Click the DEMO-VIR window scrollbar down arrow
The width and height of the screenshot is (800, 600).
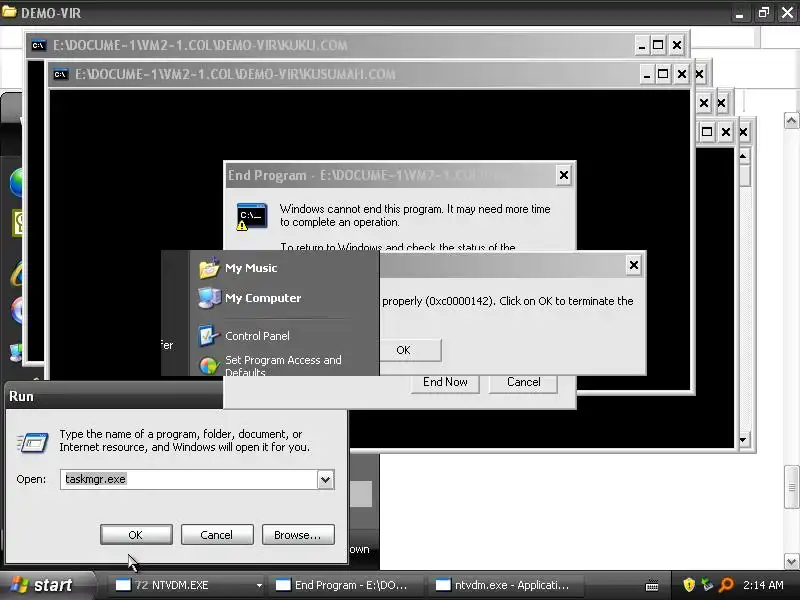[791, 562]
